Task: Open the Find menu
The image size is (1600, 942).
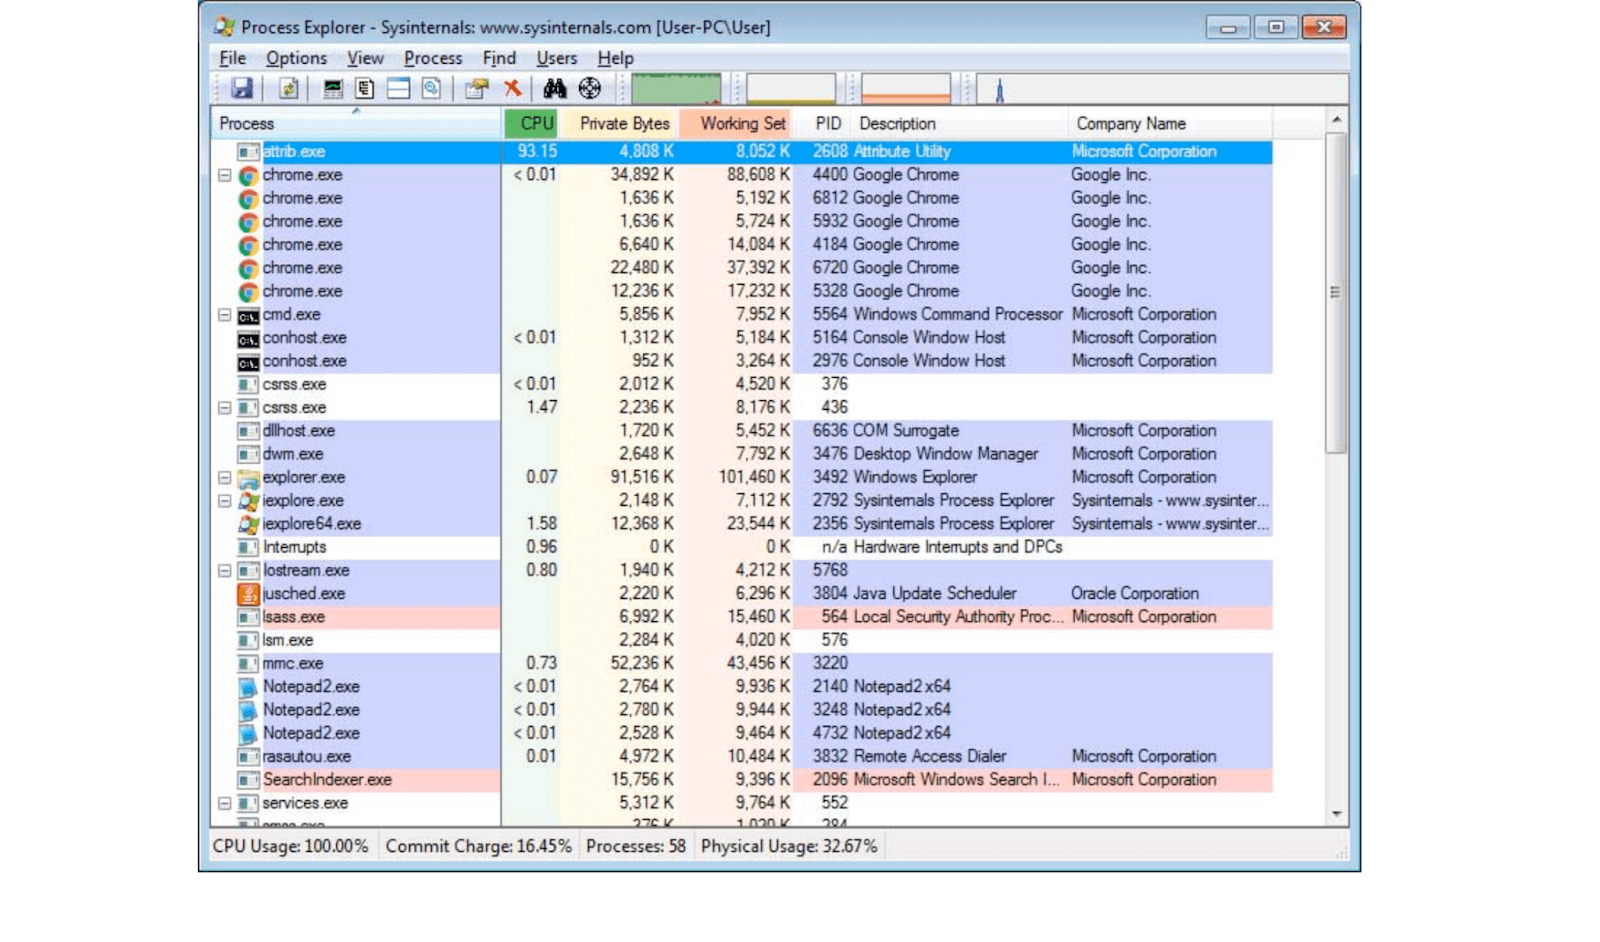Action: [499, 58]
